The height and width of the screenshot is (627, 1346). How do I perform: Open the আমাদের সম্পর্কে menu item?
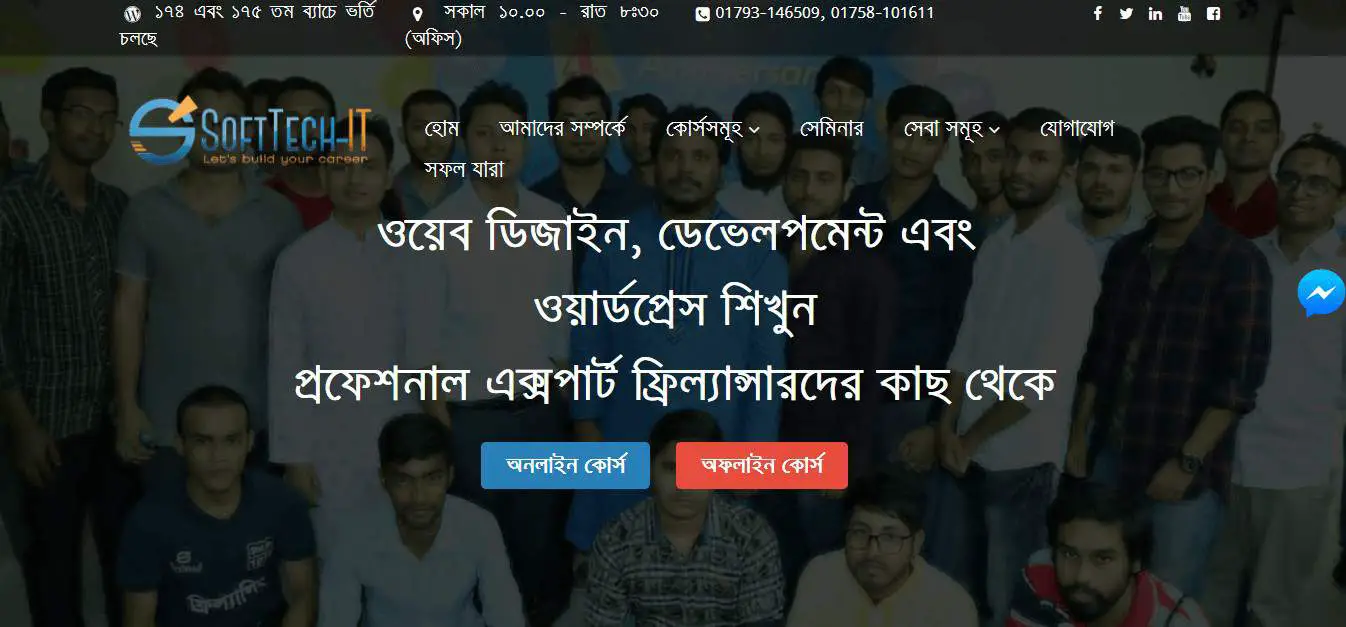point(562,129)
